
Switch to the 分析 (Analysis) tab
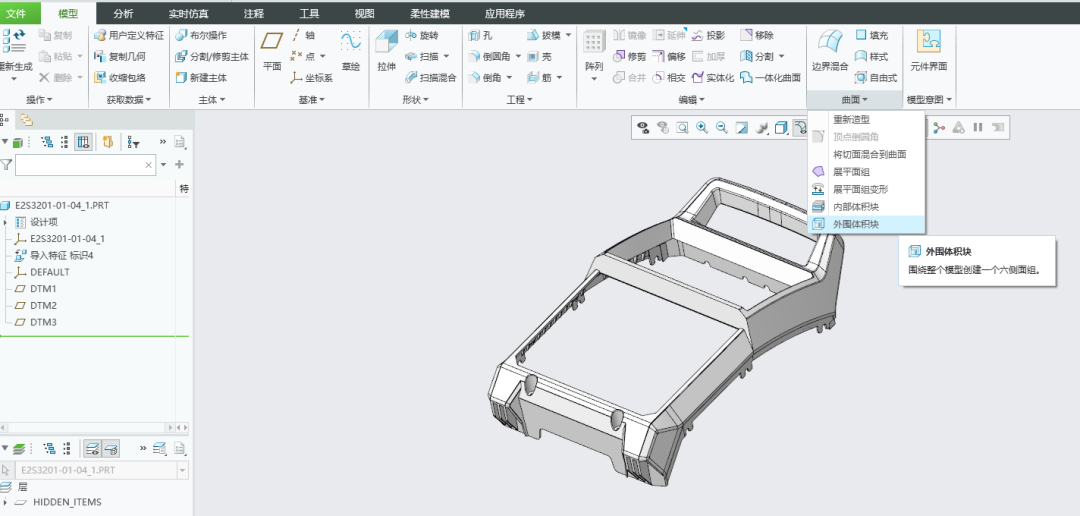point(123,14)
